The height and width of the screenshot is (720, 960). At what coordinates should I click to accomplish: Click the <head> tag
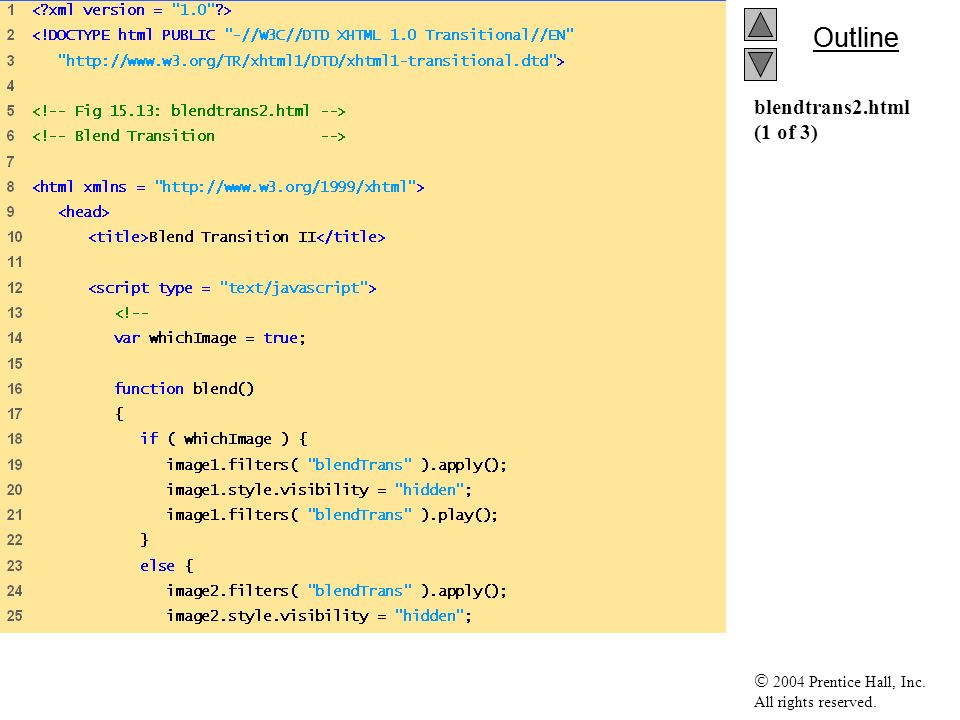pyautogui.click(x=84, y=212)
